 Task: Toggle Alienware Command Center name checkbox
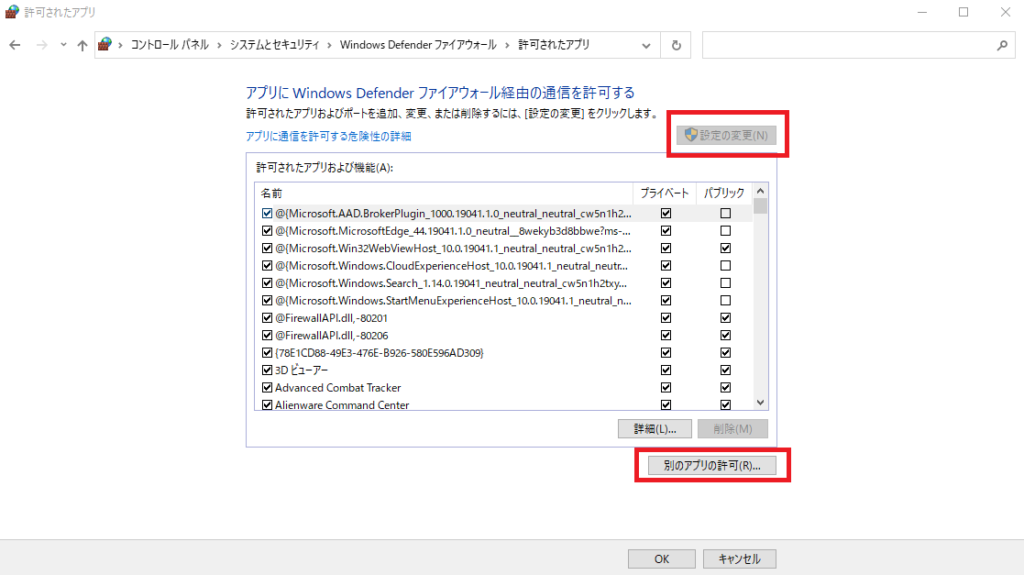pos(267,405)
